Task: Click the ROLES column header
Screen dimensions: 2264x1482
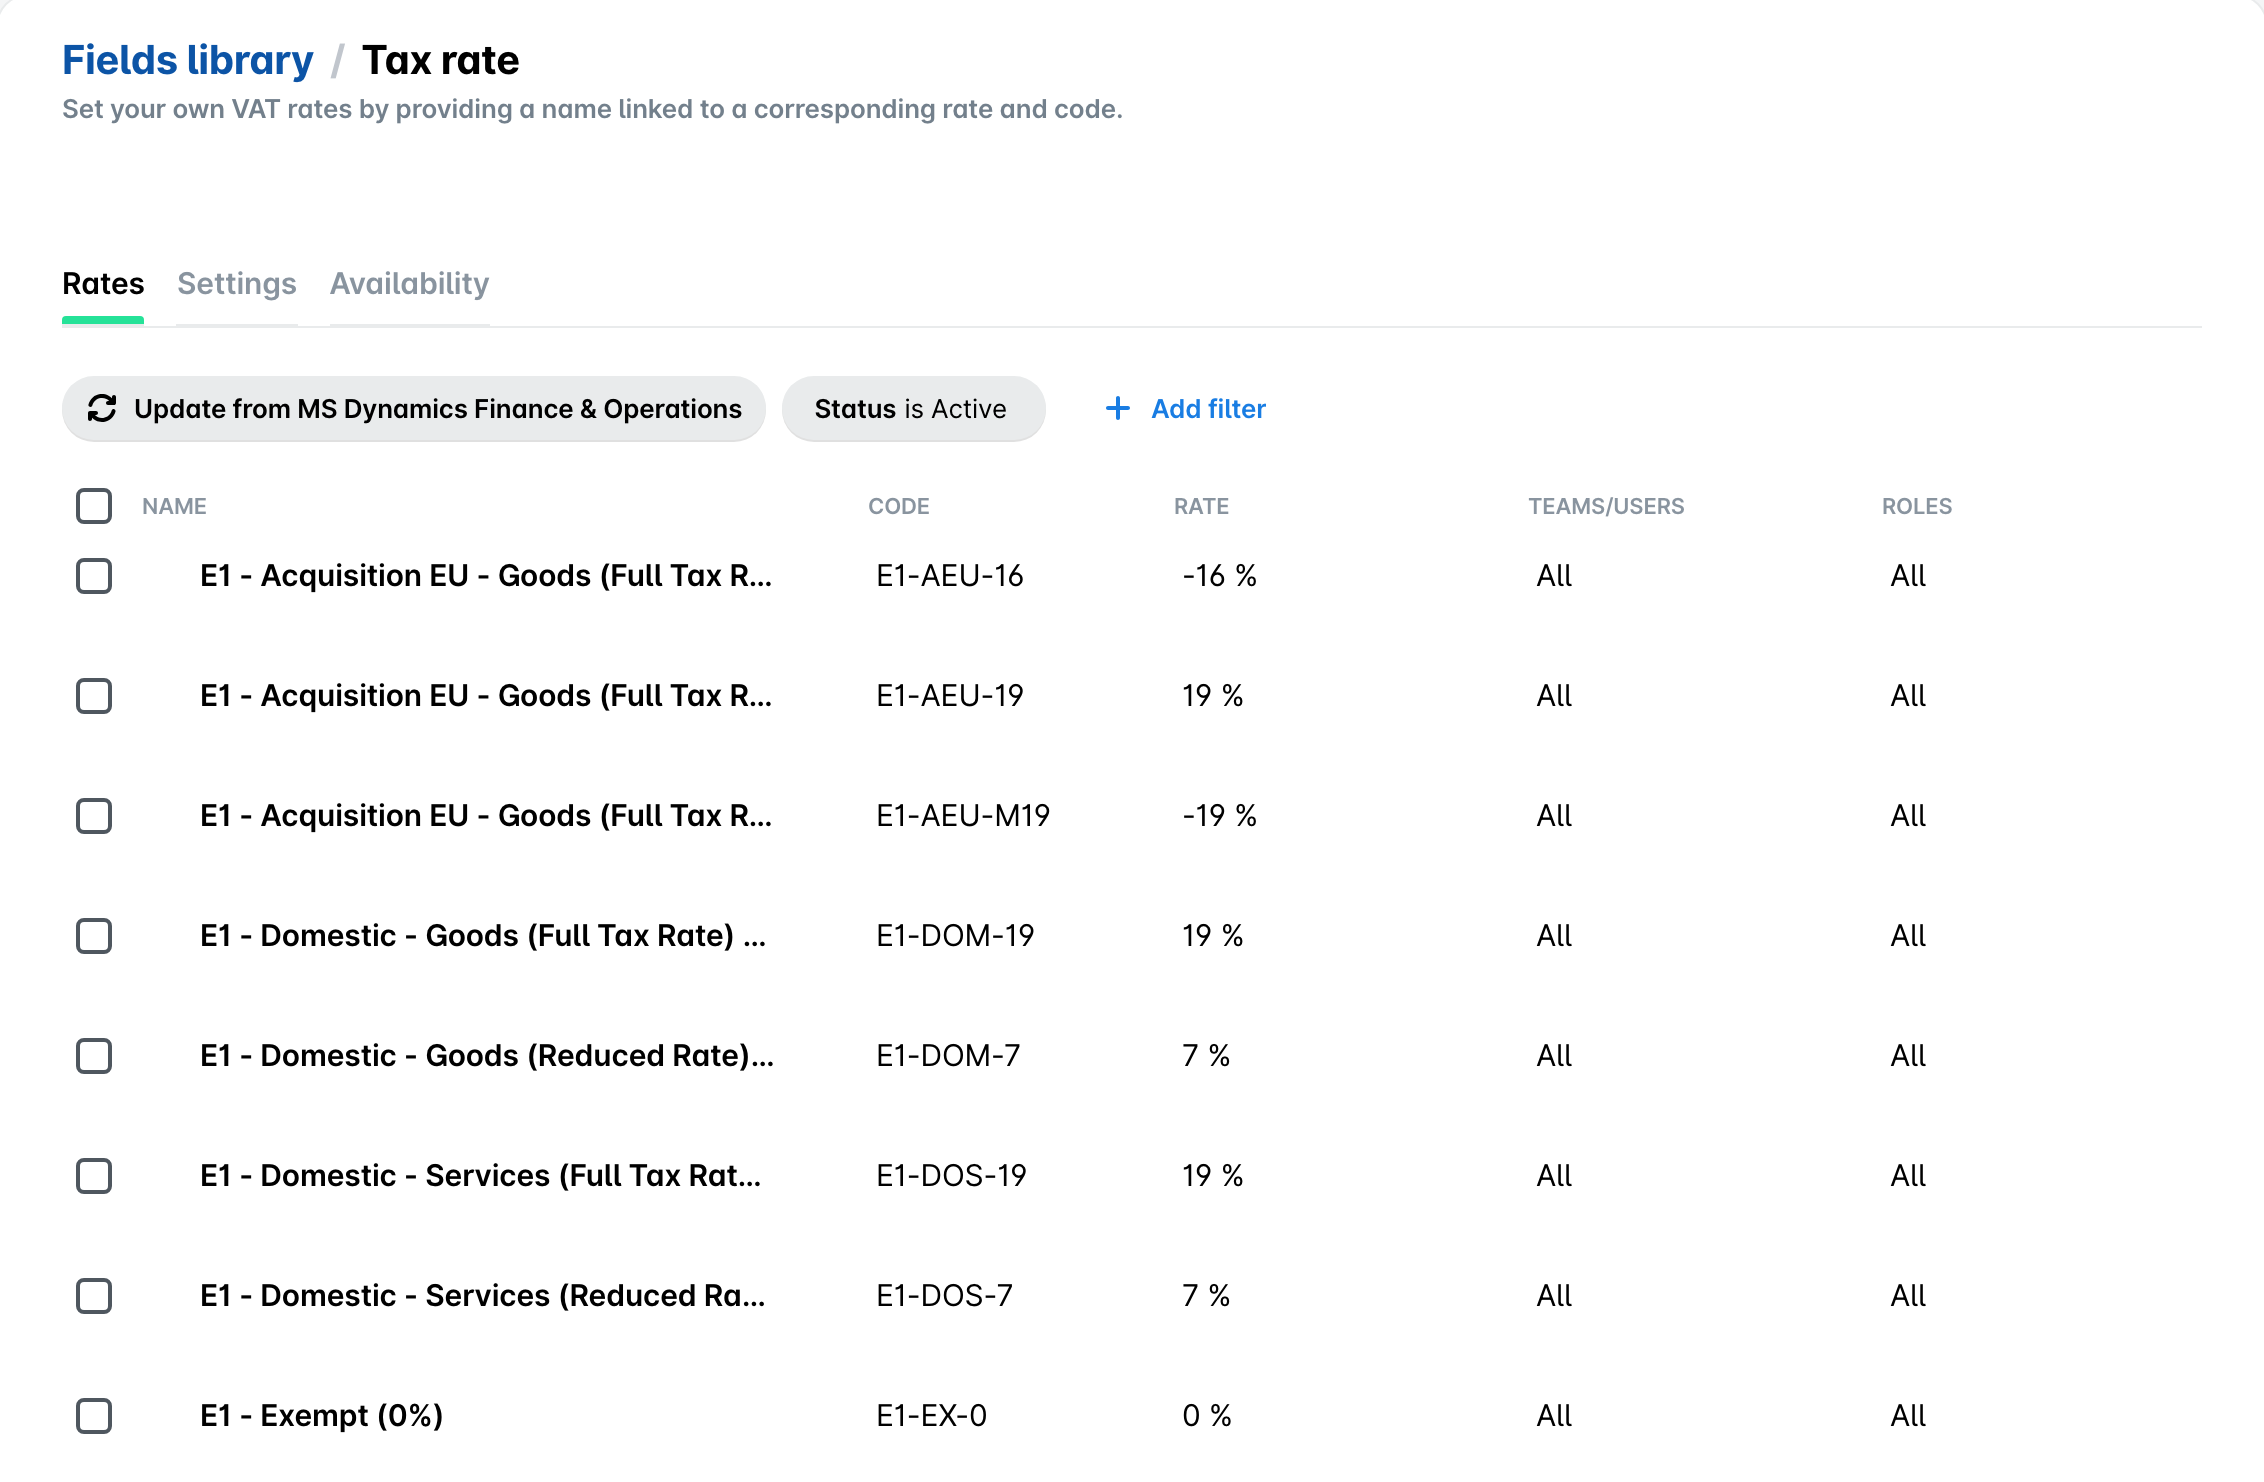Action: point(1917,506)
